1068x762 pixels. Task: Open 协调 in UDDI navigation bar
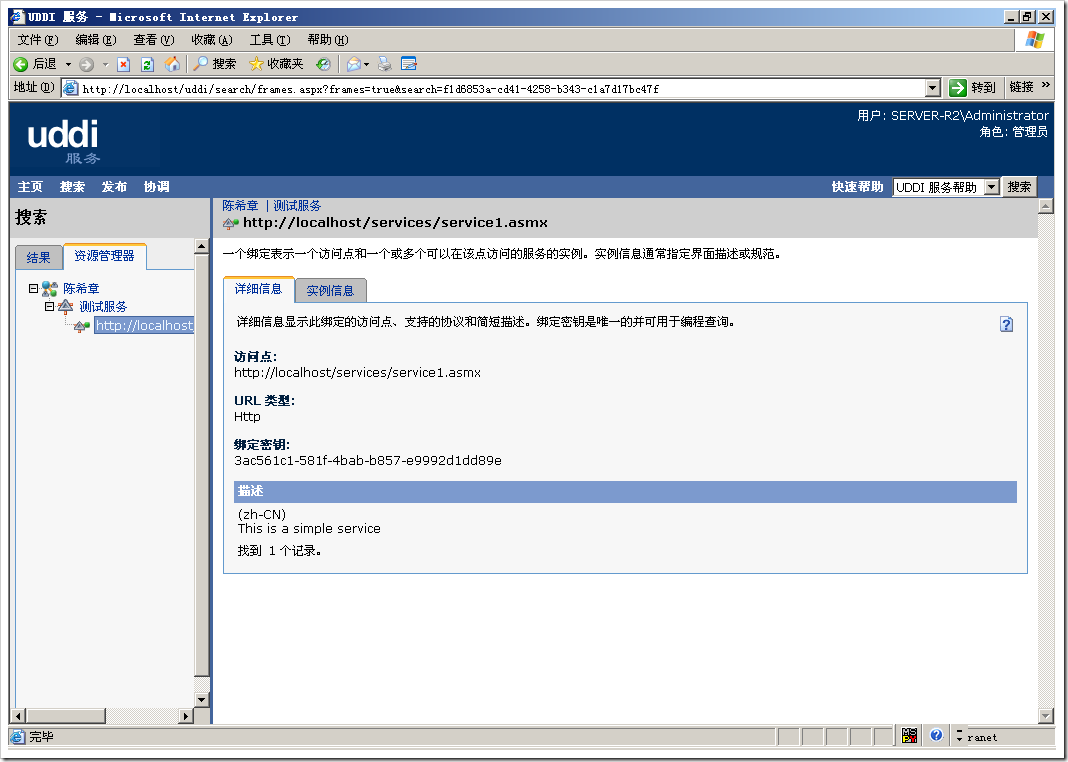157,187
